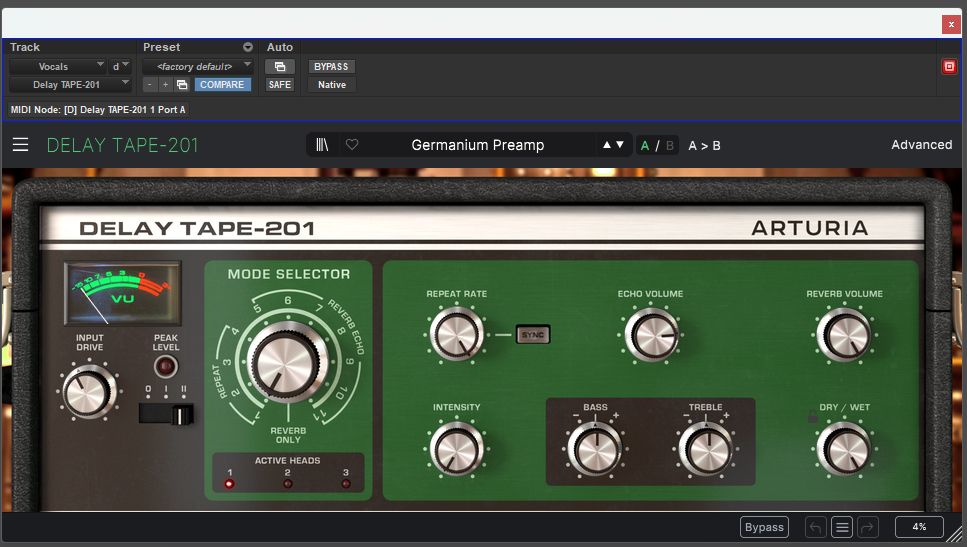Favorite the preset with heart icon
Viewport: 967px width, 547px height.
(x=352, y=145)
